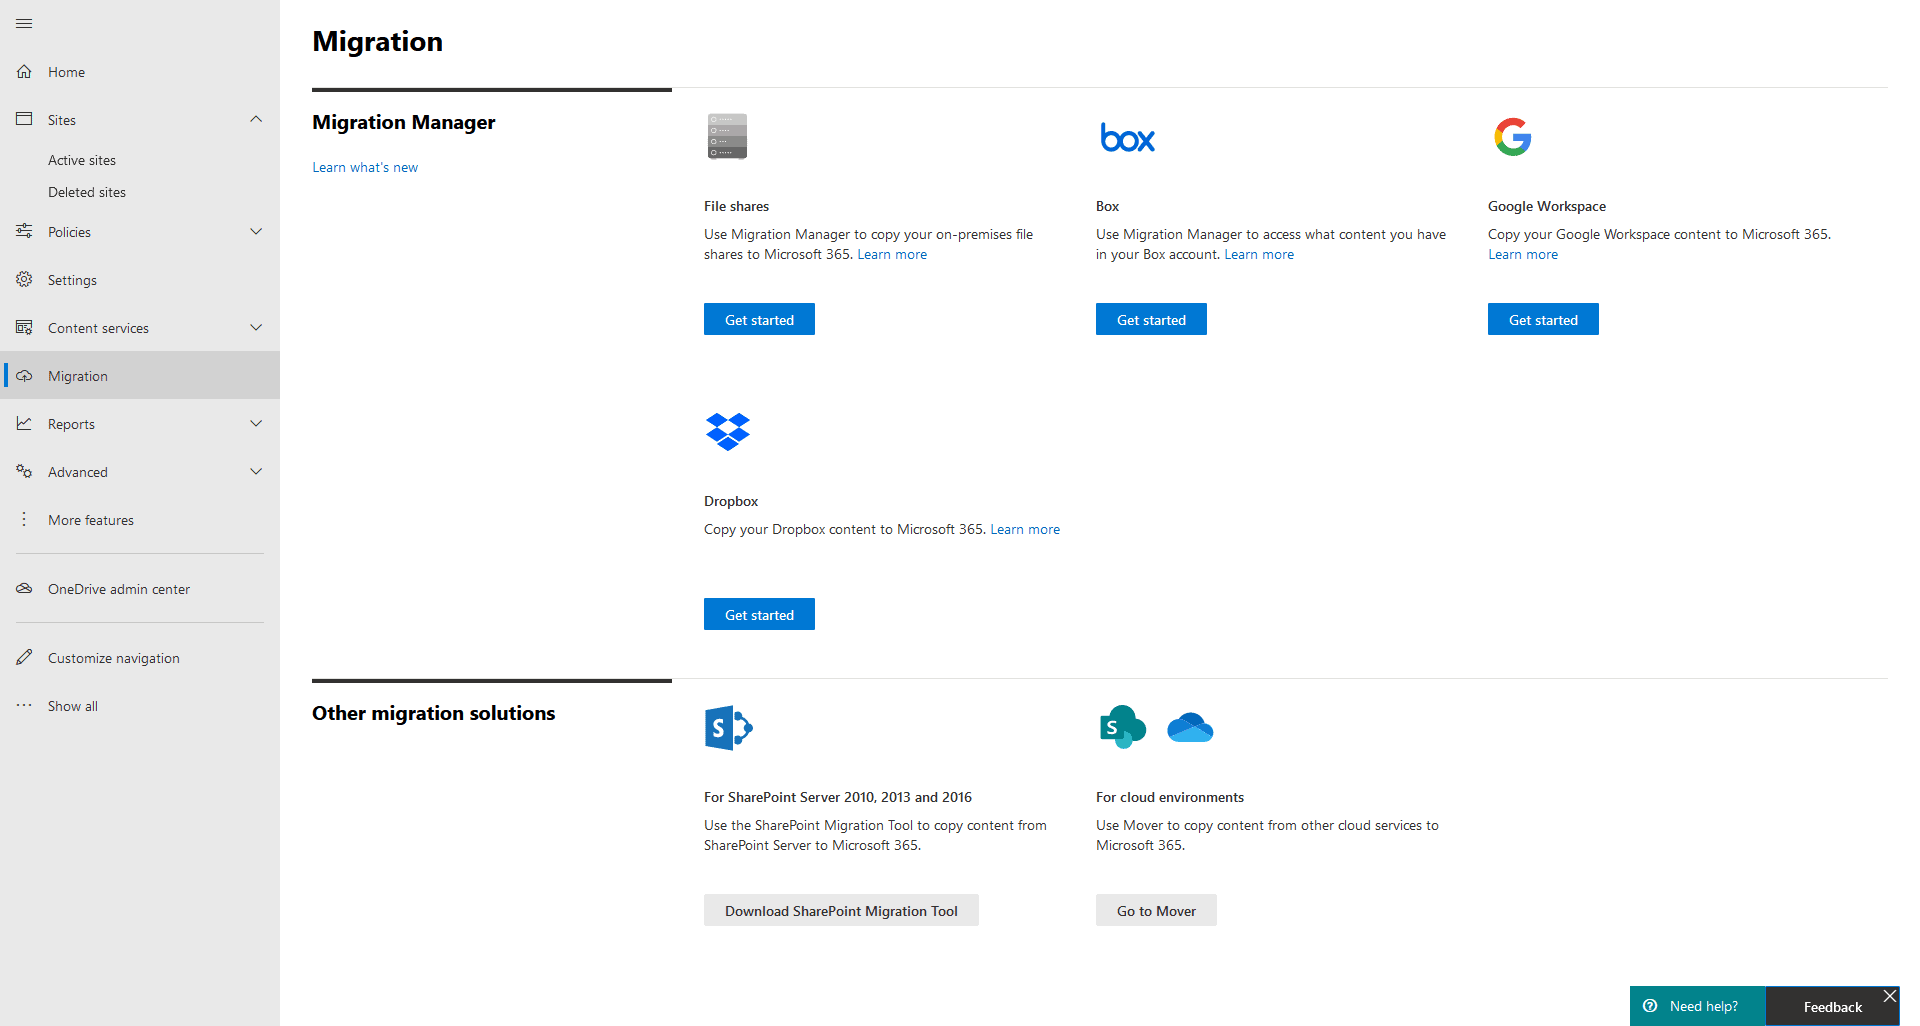This screenshot has height=1026, width=1920.
Task: Click Get started for Google Workspace
Action: 1543,319
